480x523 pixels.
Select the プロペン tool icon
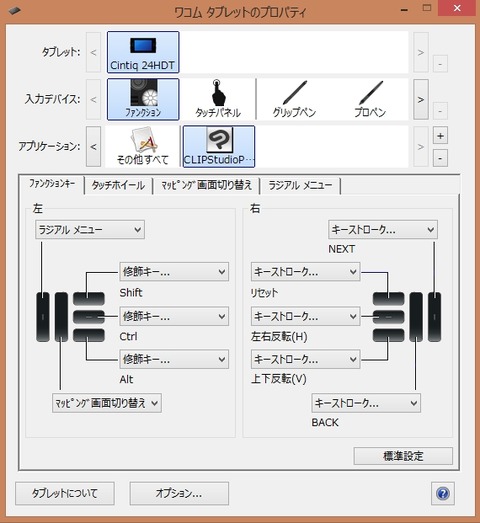[x=370, y=99]
